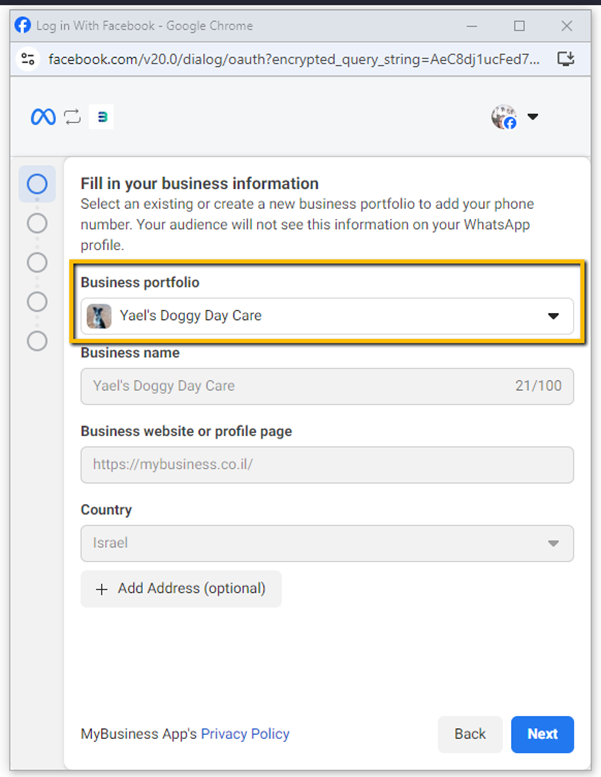601x777 pixels.
Task: Click Add Address (optional) button
Action: (181, 589)
